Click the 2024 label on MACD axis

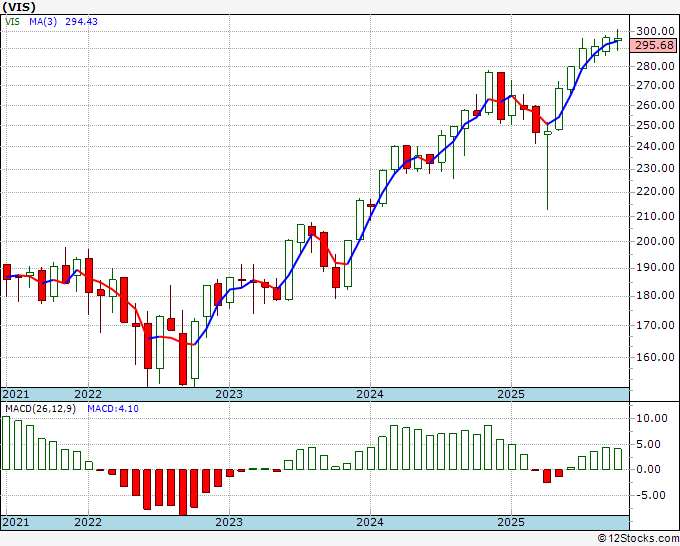click(370, 522)
